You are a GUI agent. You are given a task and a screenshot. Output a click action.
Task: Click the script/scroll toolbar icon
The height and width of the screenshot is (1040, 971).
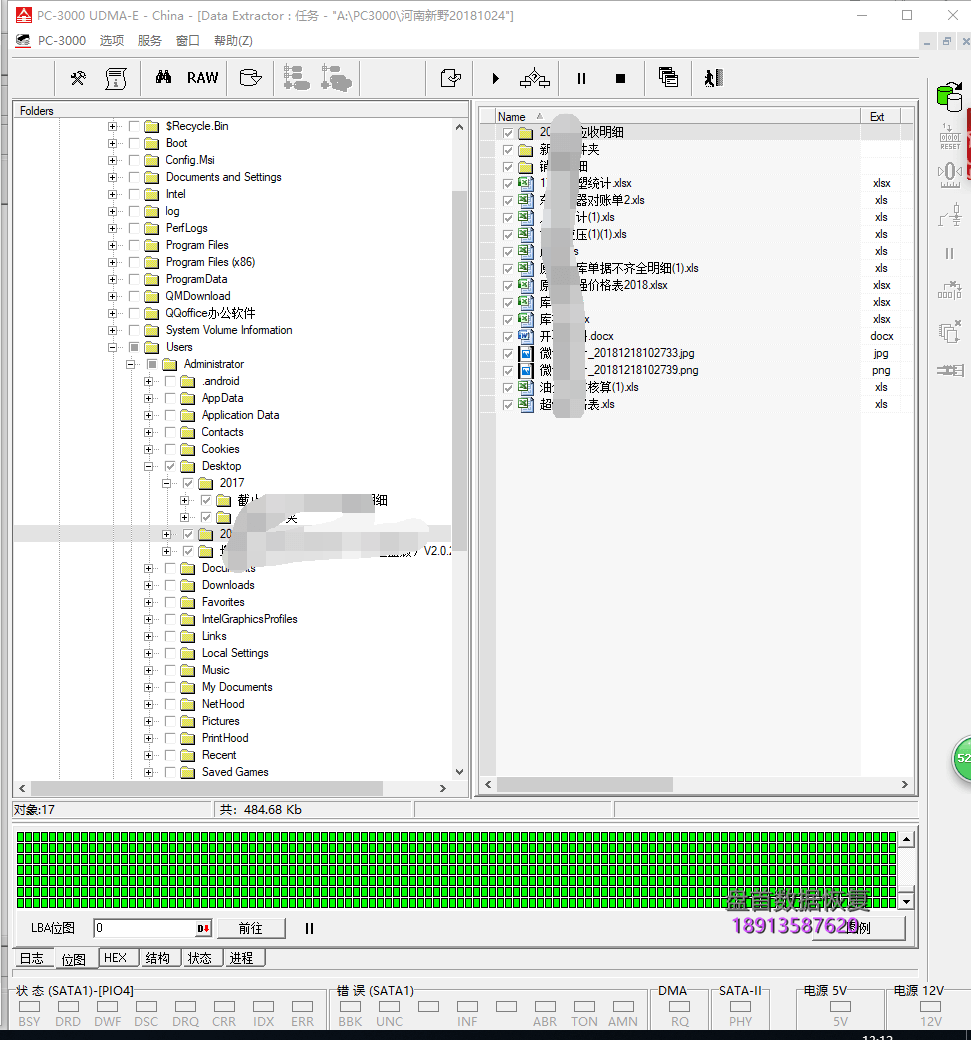pyautogui.click(x=116, y=78)
